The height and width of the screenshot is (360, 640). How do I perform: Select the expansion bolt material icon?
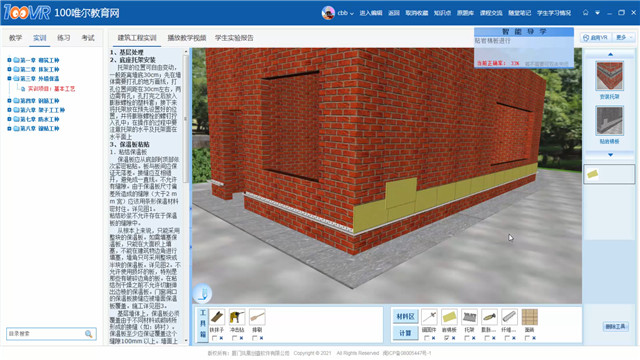(x=489, y=317)
